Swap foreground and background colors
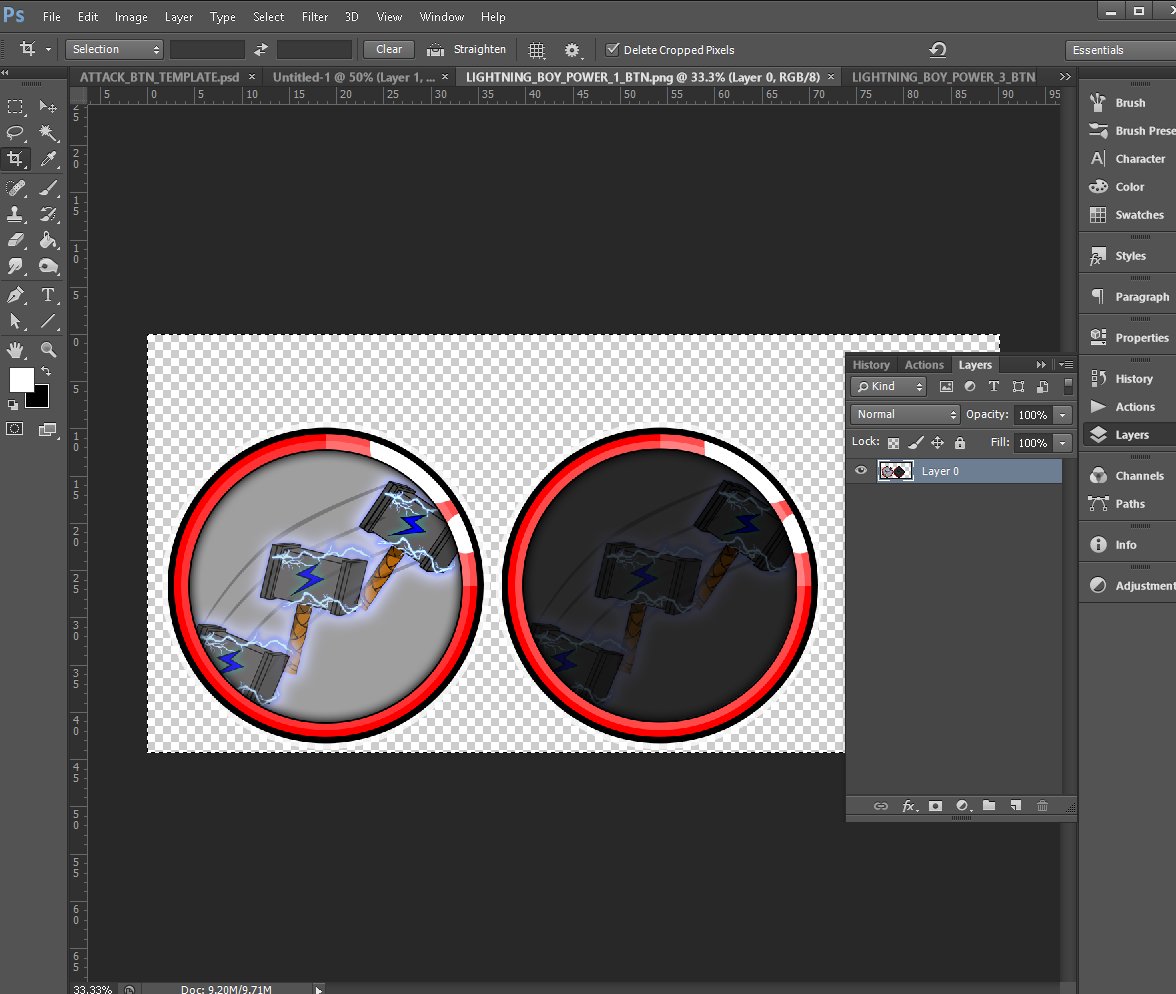 pyautogui.click(x=46, y=371)
